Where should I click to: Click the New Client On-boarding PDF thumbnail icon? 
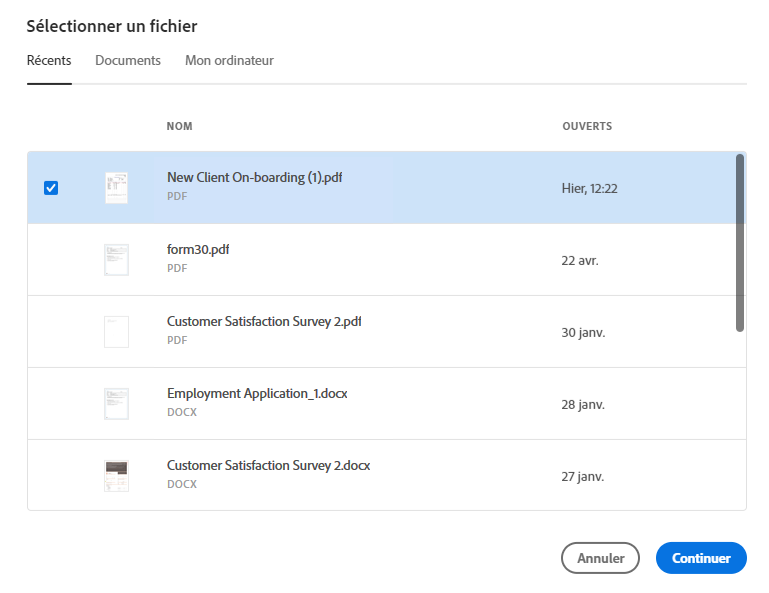coord(117,188)
